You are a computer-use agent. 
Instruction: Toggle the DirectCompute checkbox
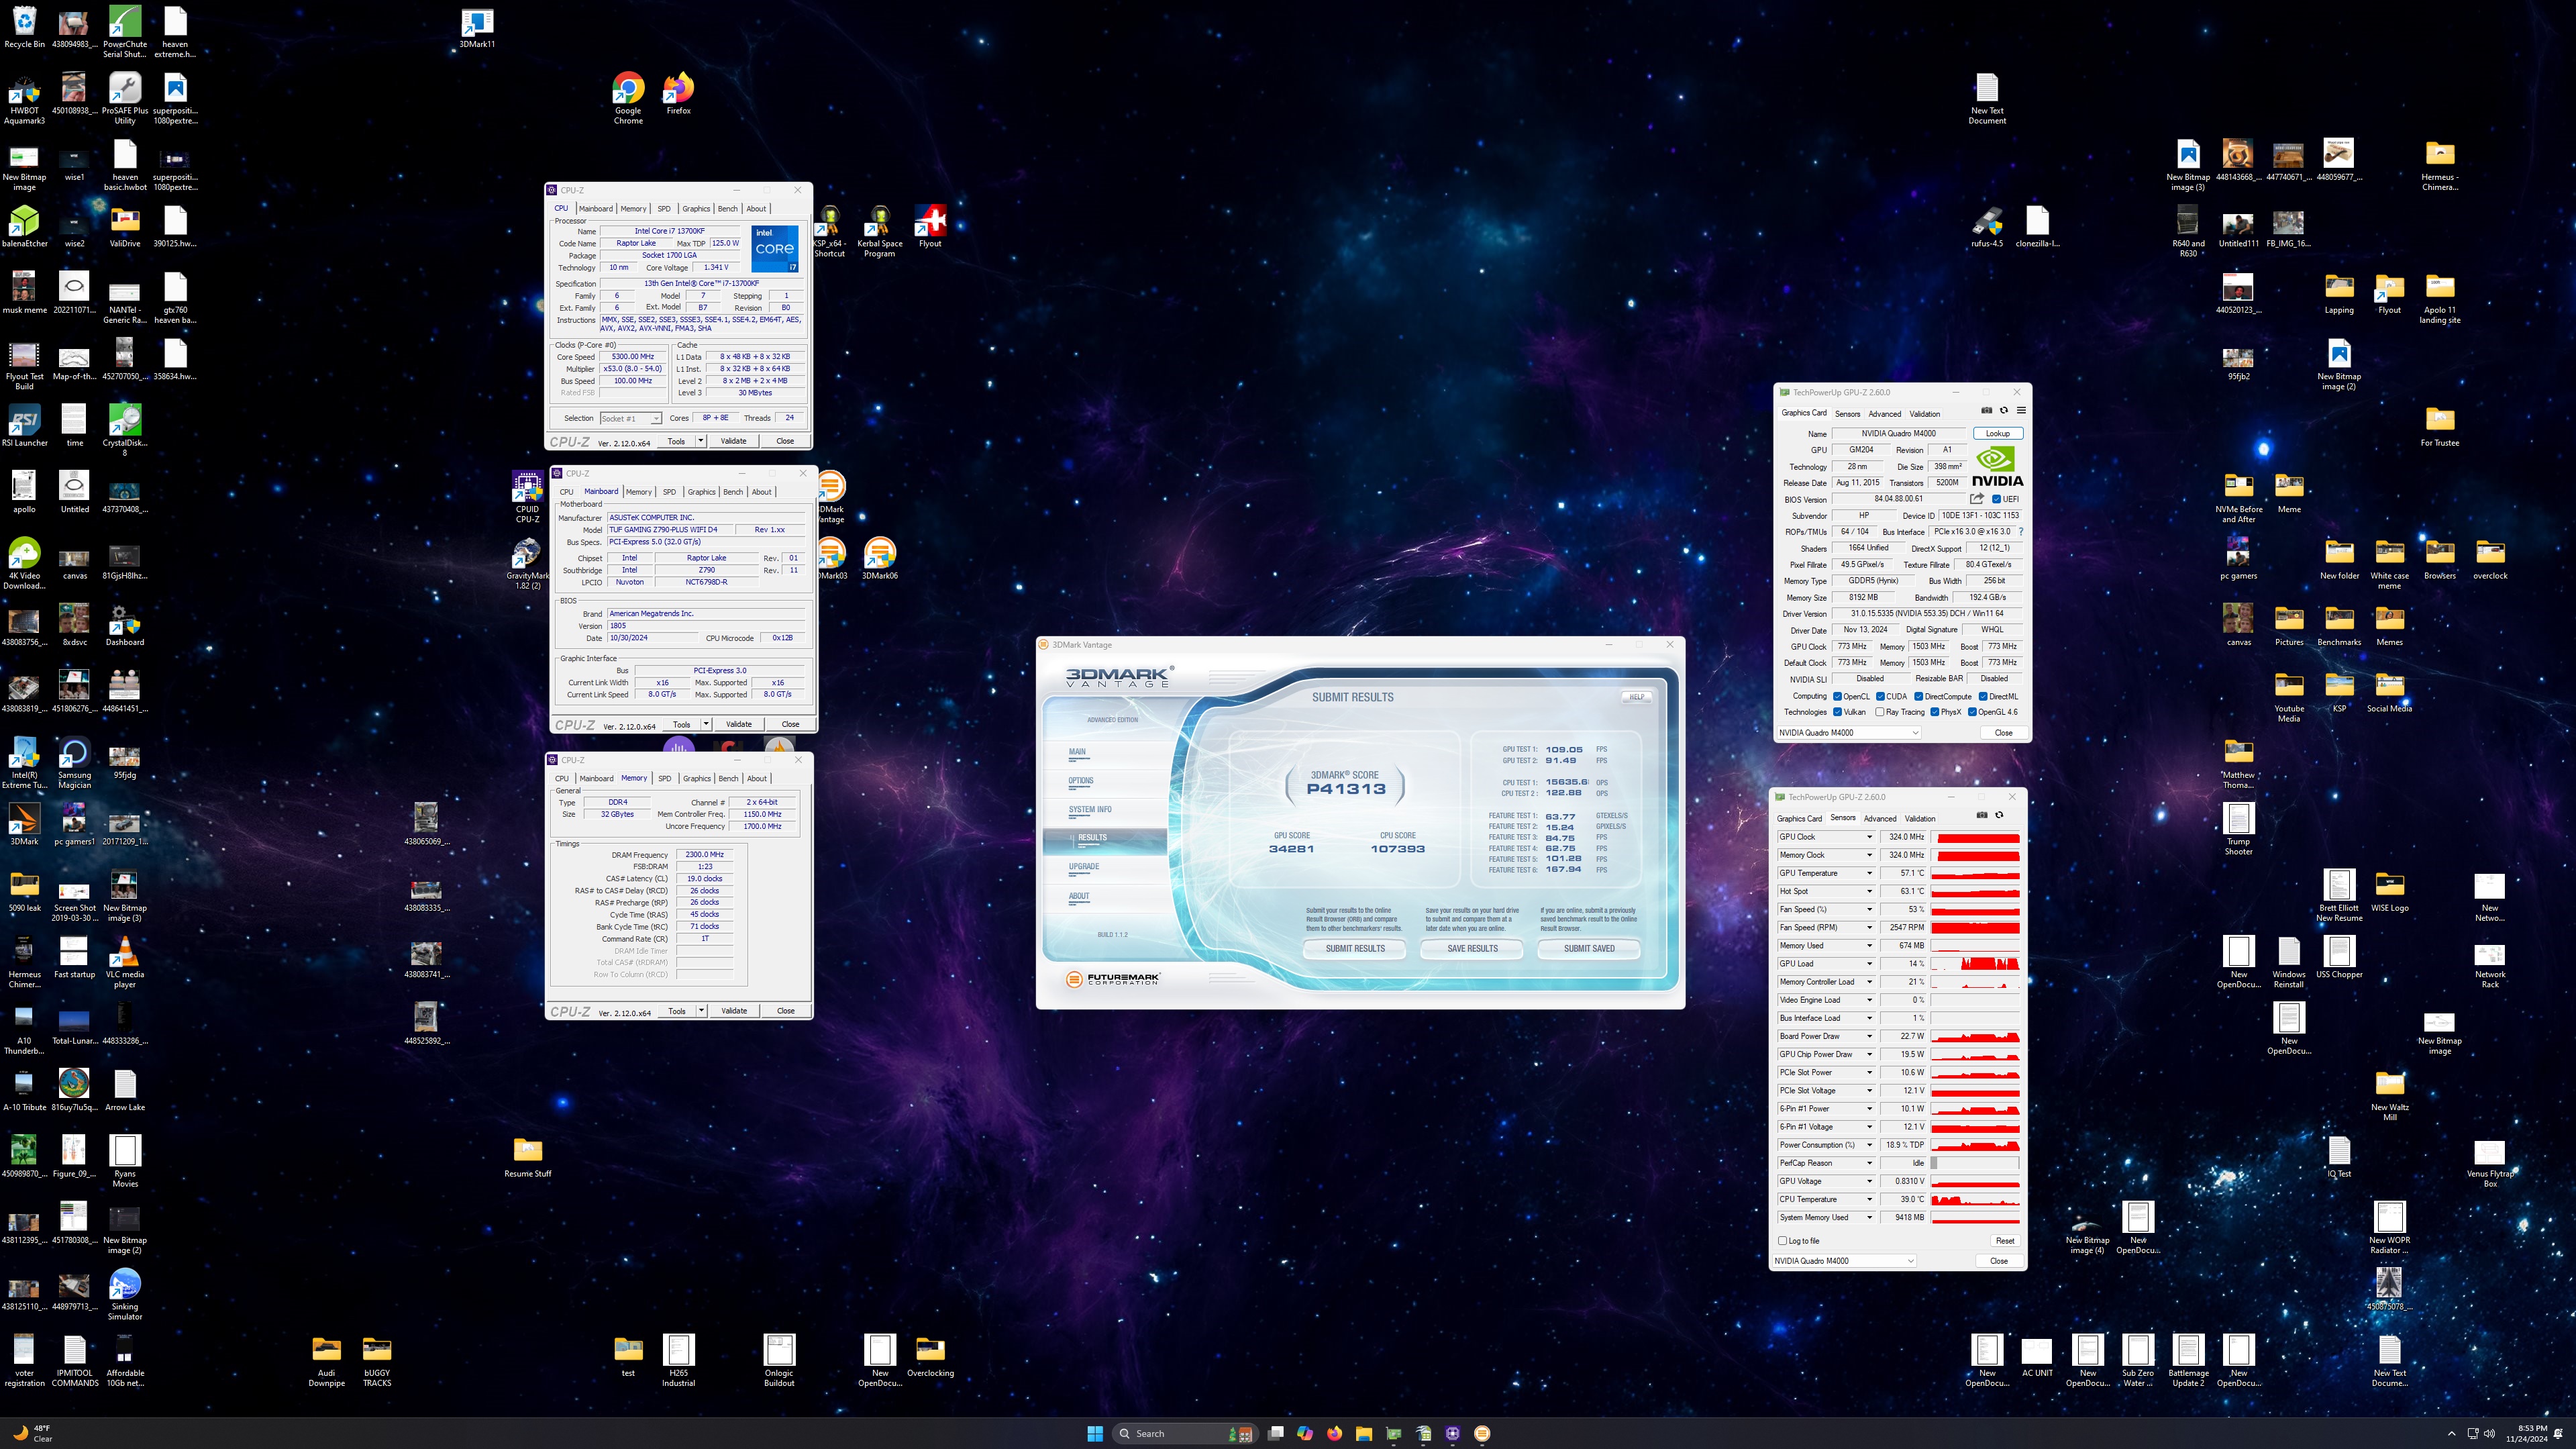point(1918,696)
